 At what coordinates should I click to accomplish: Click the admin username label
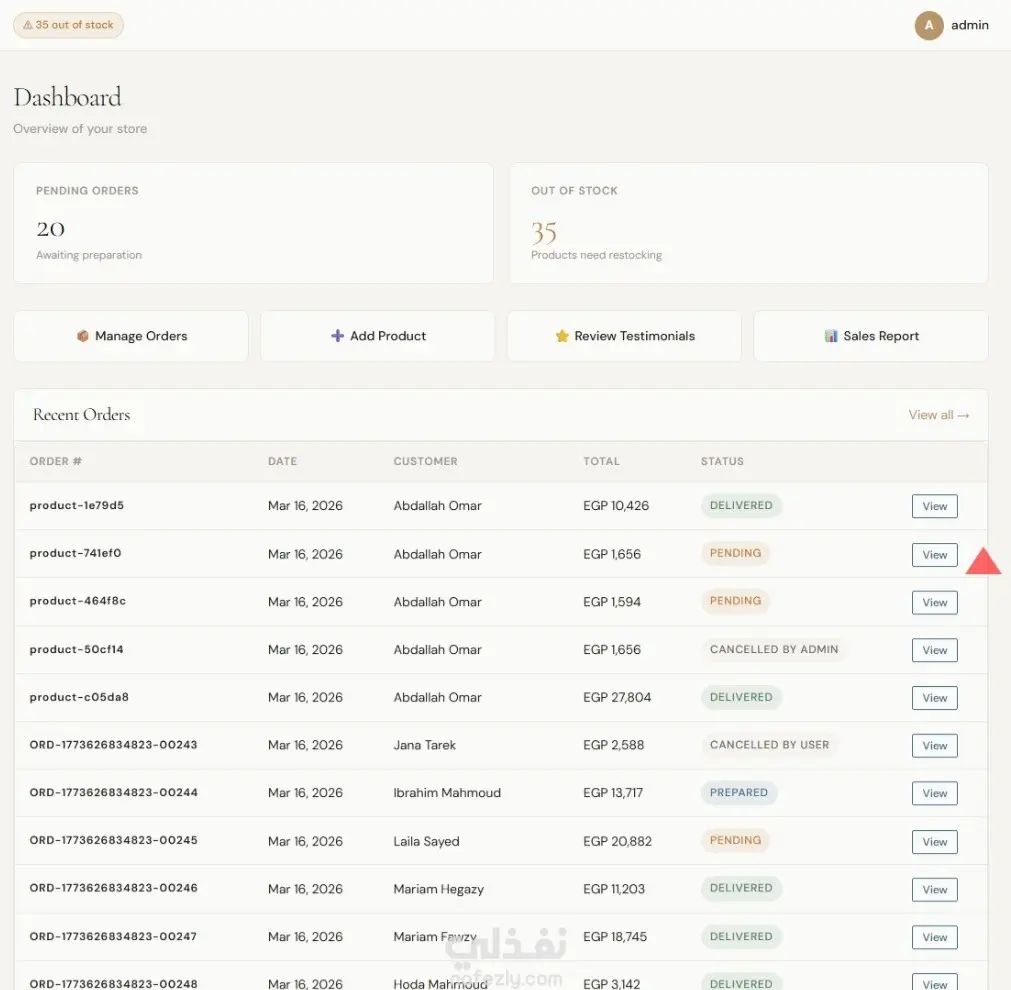(x=969, y=25)
